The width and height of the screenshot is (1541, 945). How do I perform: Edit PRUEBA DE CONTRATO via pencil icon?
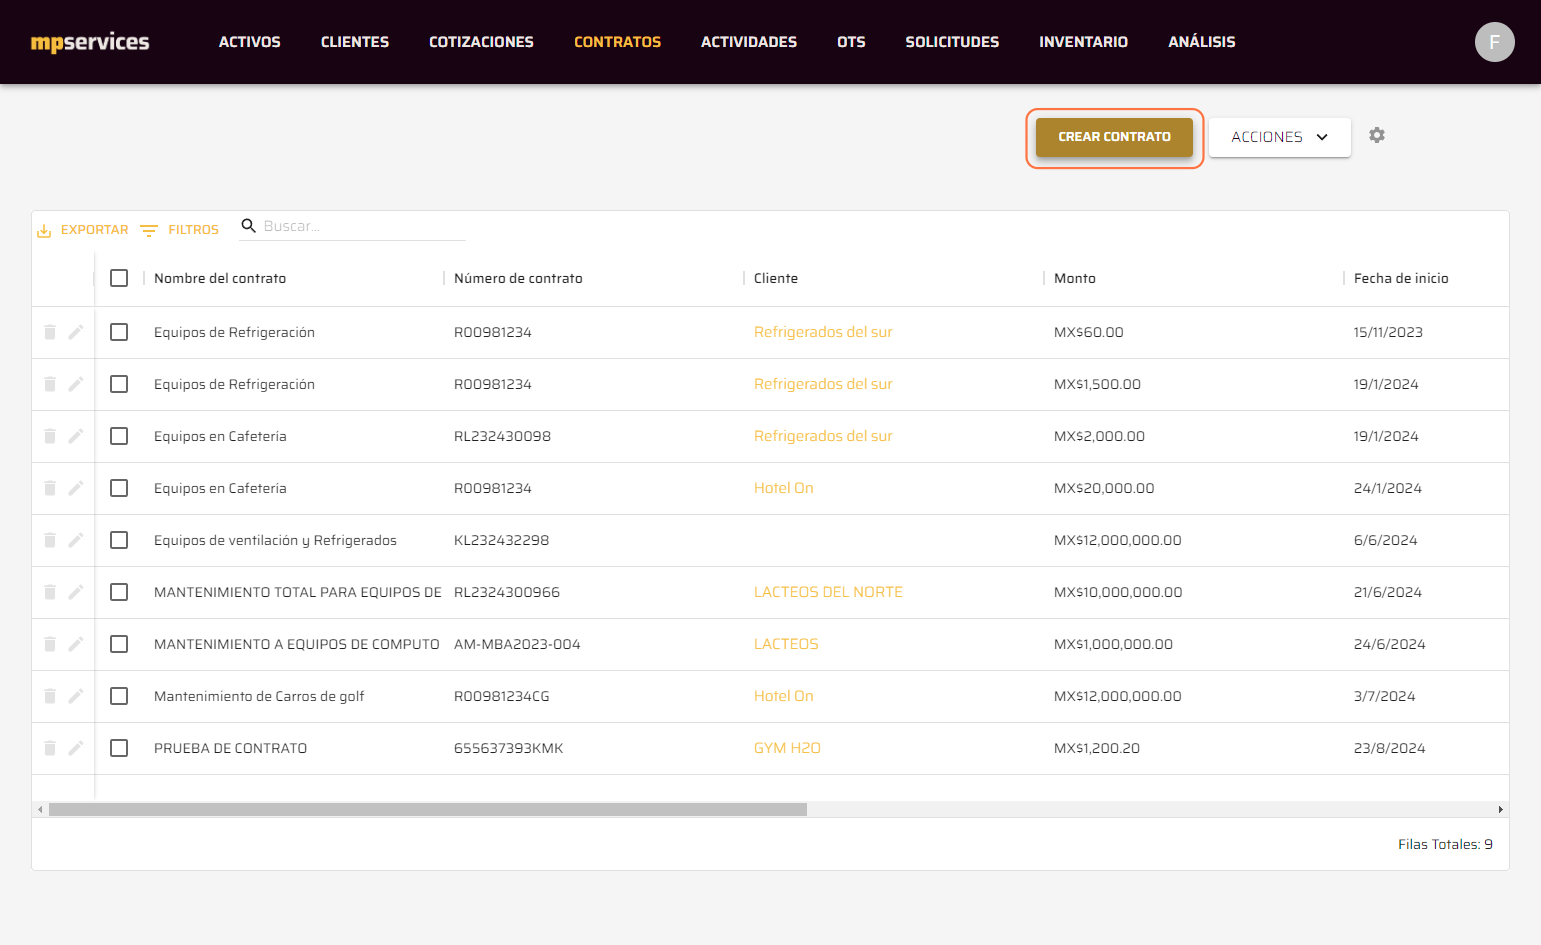pyautogui.click(x=76, y=748)
